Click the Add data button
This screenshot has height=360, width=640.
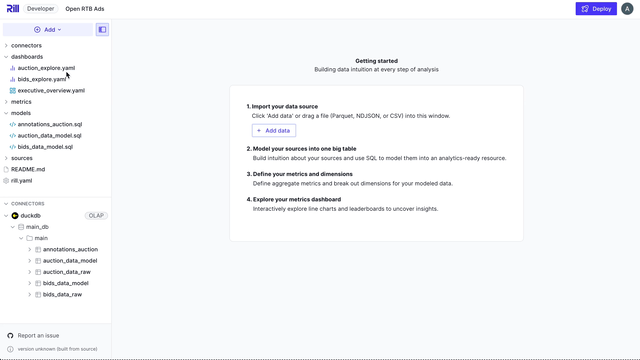click(x=274, y=131)
